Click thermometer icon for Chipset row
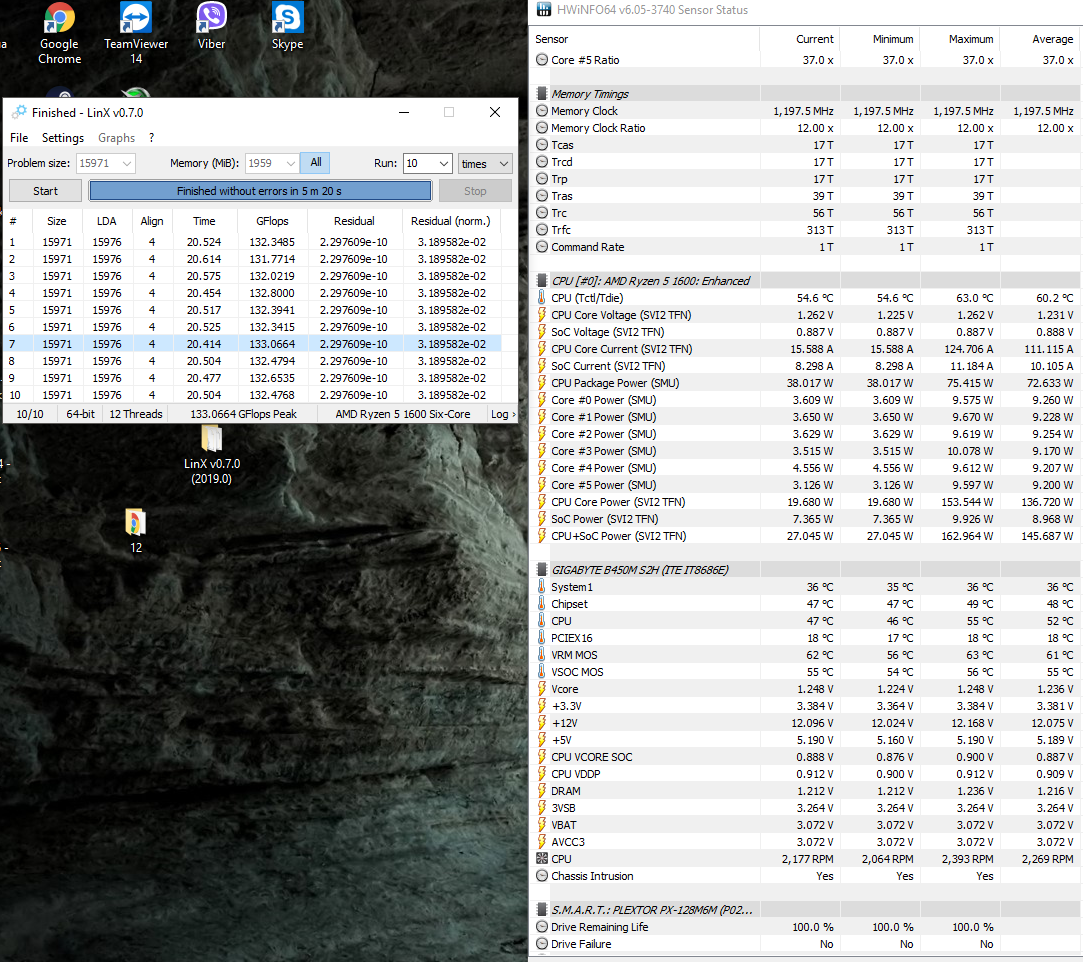The height and width of the screenshot is (962, 1083). pos(542,604)
